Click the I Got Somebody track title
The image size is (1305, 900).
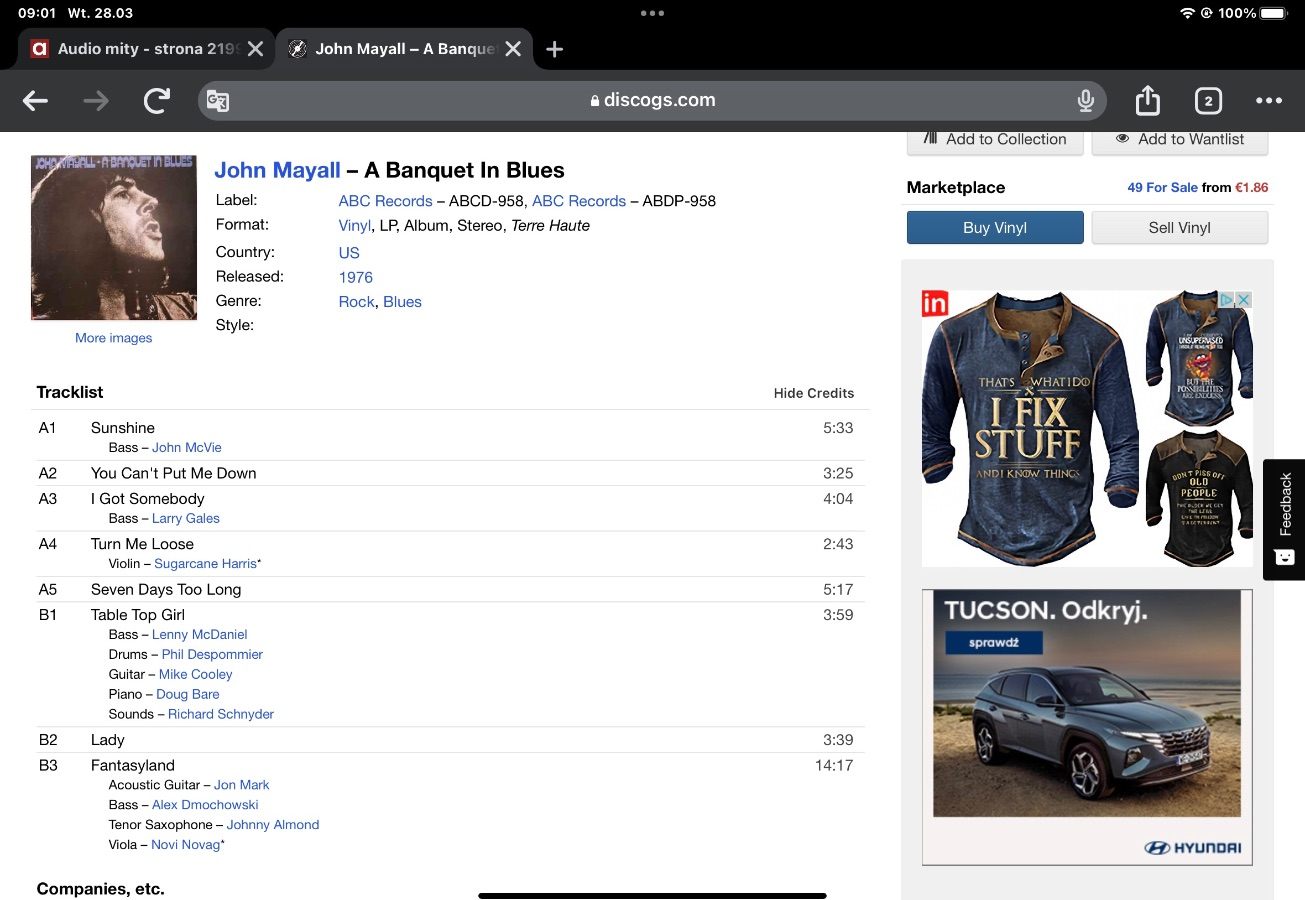(148, 499)
